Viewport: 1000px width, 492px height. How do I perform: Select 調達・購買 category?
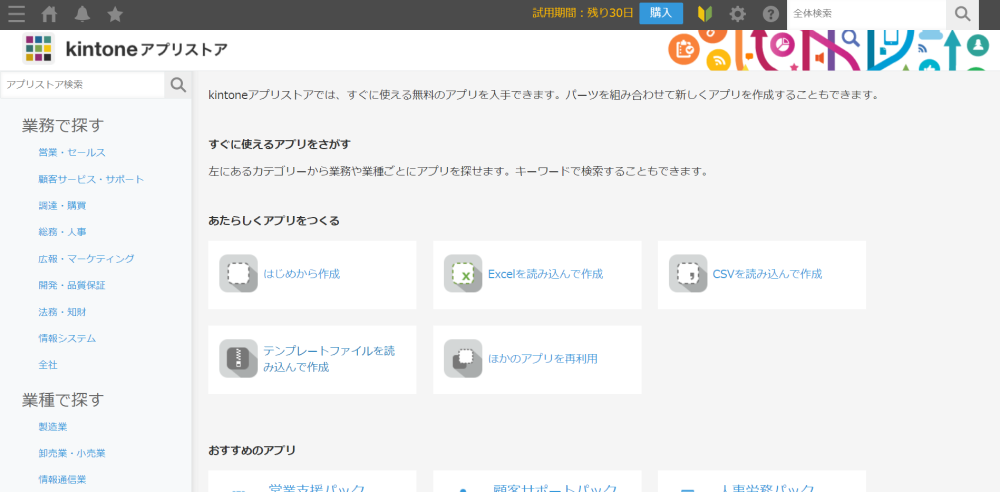point(62,205)
